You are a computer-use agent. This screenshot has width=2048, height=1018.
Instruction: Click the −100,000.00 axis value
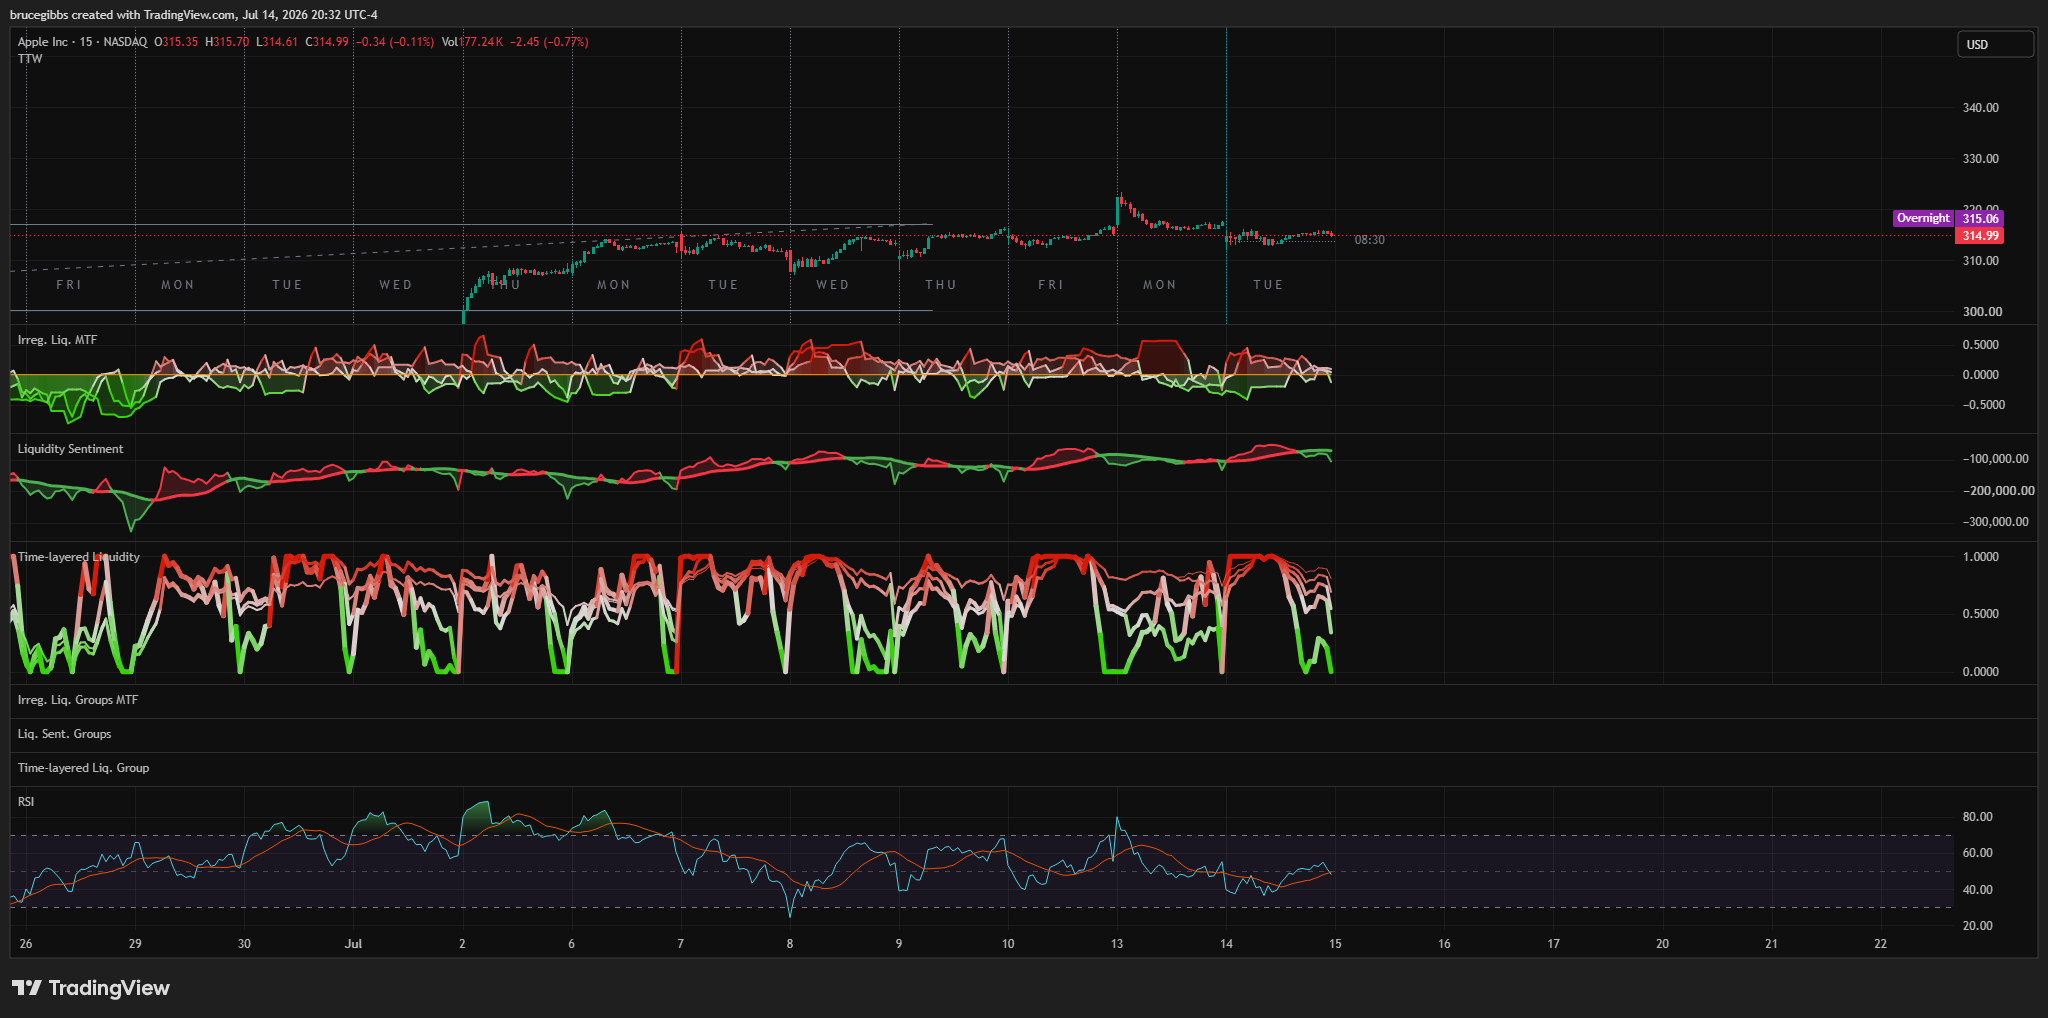[1995, 459]
